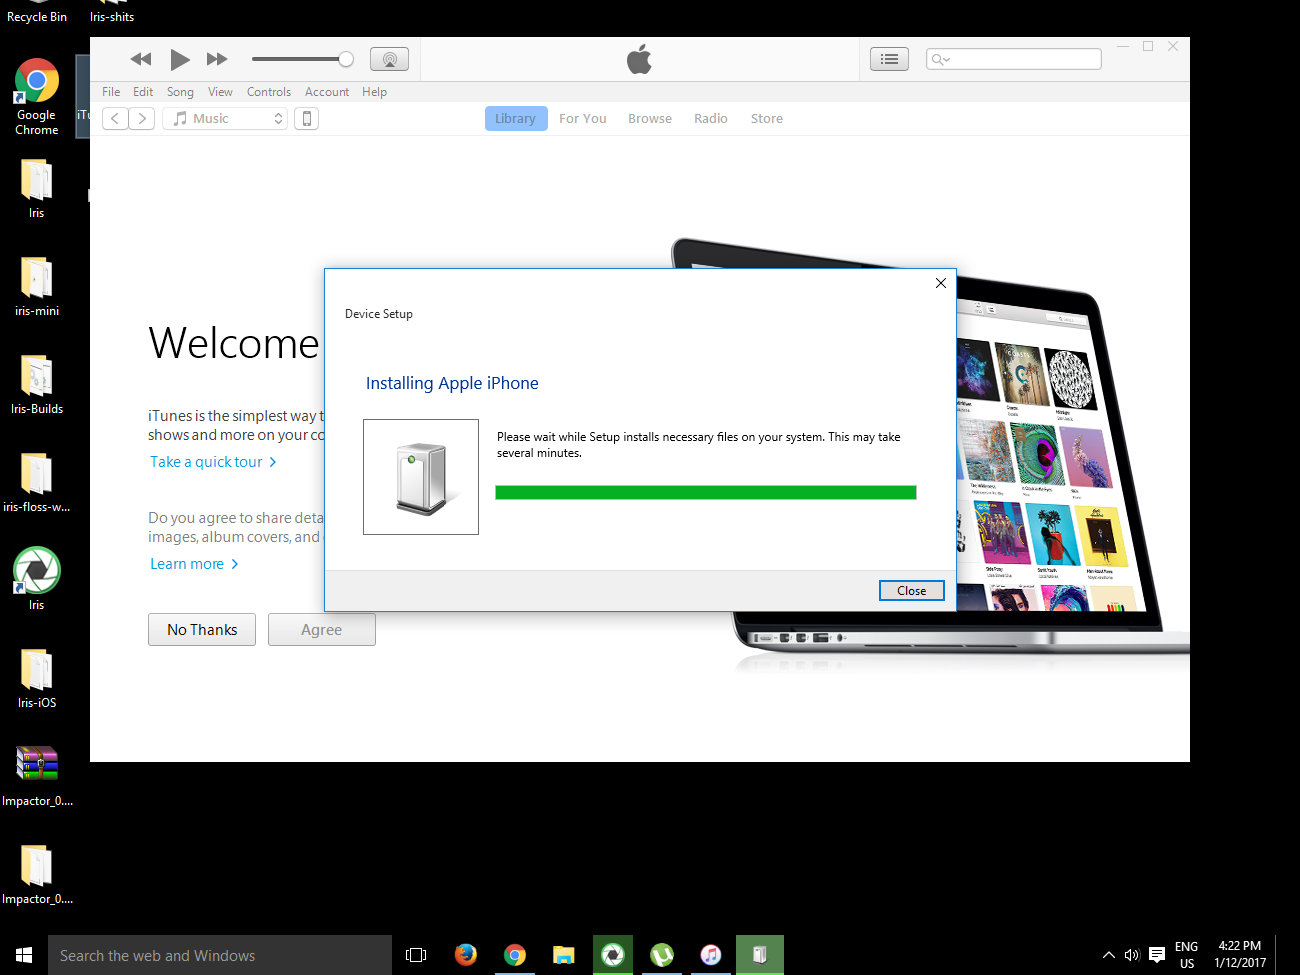Image resolution: width=1300 pixels, height=975 pixels.
Task: Select the iris-floss-w... folder on desktop
Action: 37,483
